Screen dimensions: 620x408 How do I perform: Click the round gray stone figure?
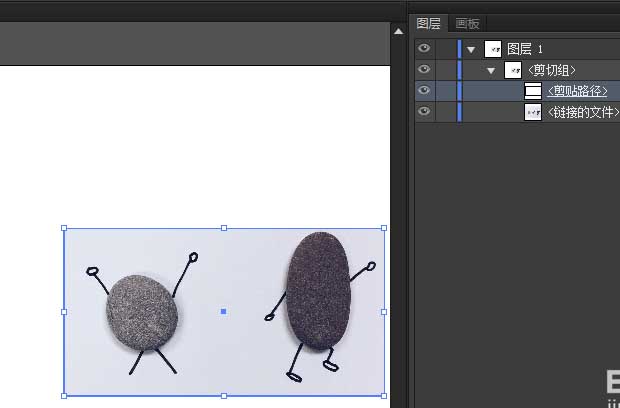tap(143, 313)
